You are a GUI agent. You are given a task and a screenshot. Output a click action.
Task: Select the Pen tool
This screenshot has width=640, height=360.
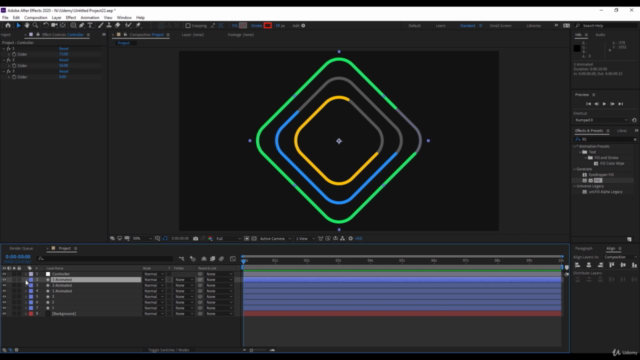coord(82,25)
